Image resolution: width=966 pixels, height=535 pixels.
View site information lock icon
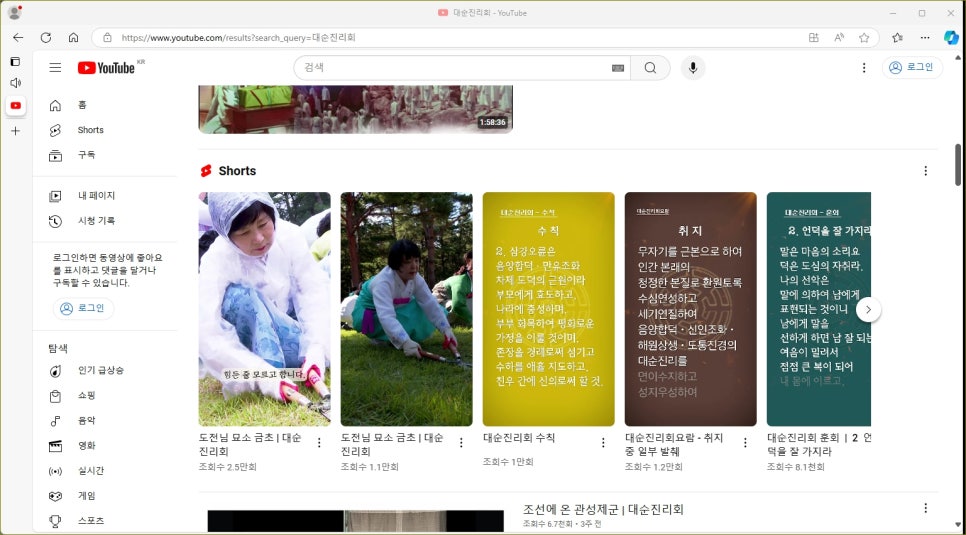107,38
